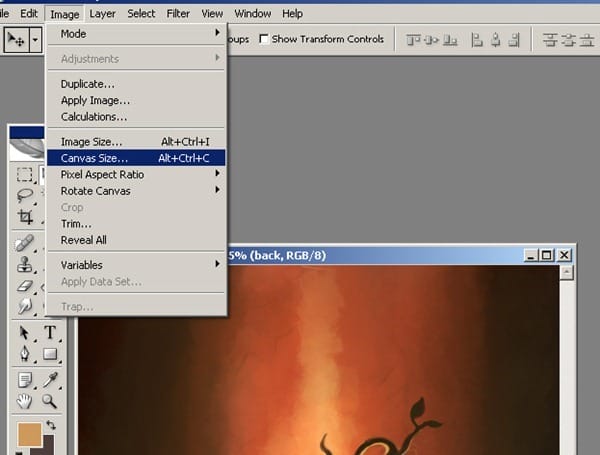Minimize the document window
The image size is (600, 455).
(x=531, y=255)
